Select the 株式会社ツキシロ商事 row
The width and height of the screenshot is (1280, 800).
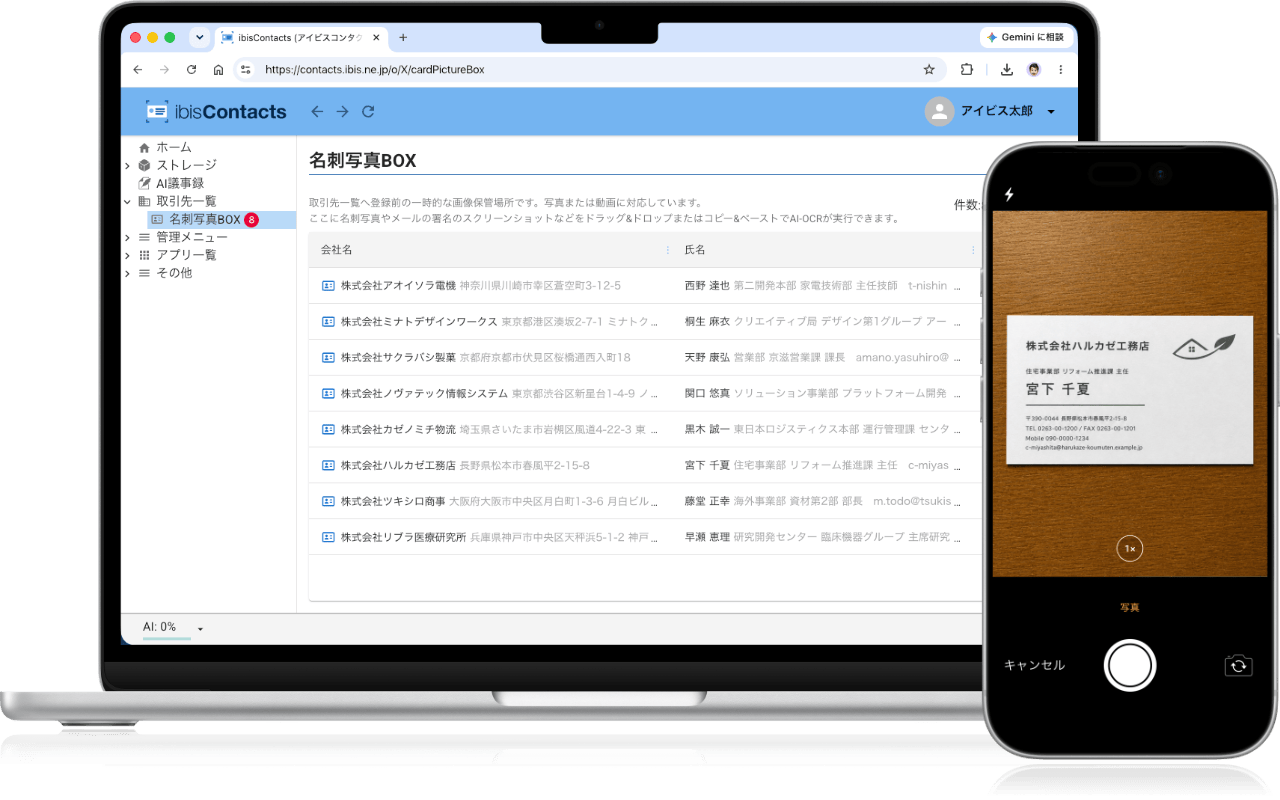[645, 501]
